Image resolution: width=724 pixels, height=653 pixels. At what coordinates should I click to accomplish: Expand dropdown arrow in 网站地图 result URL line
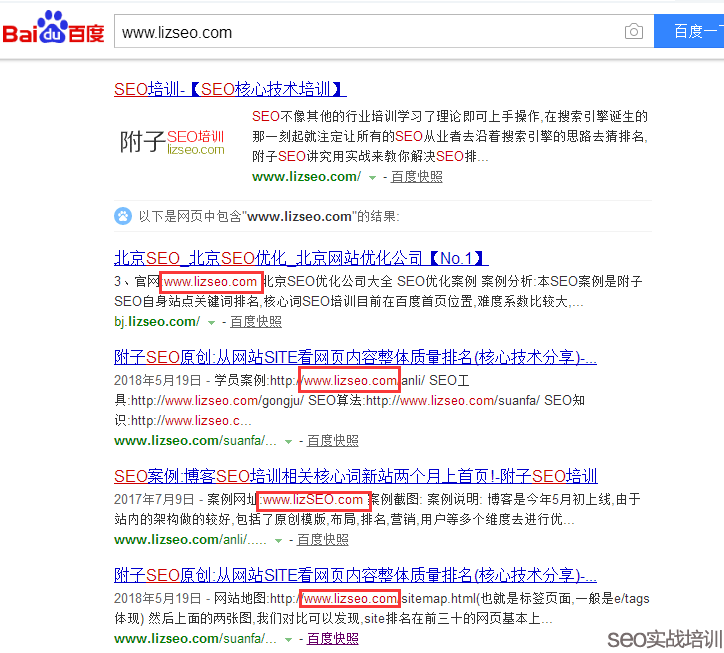288,640
